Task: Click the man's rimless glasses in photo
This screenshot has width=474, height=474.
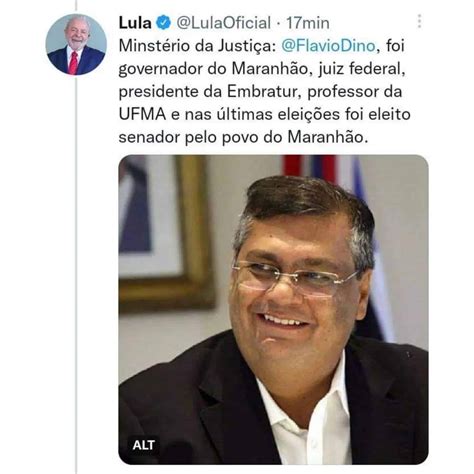Action: [x=295, y=276]
